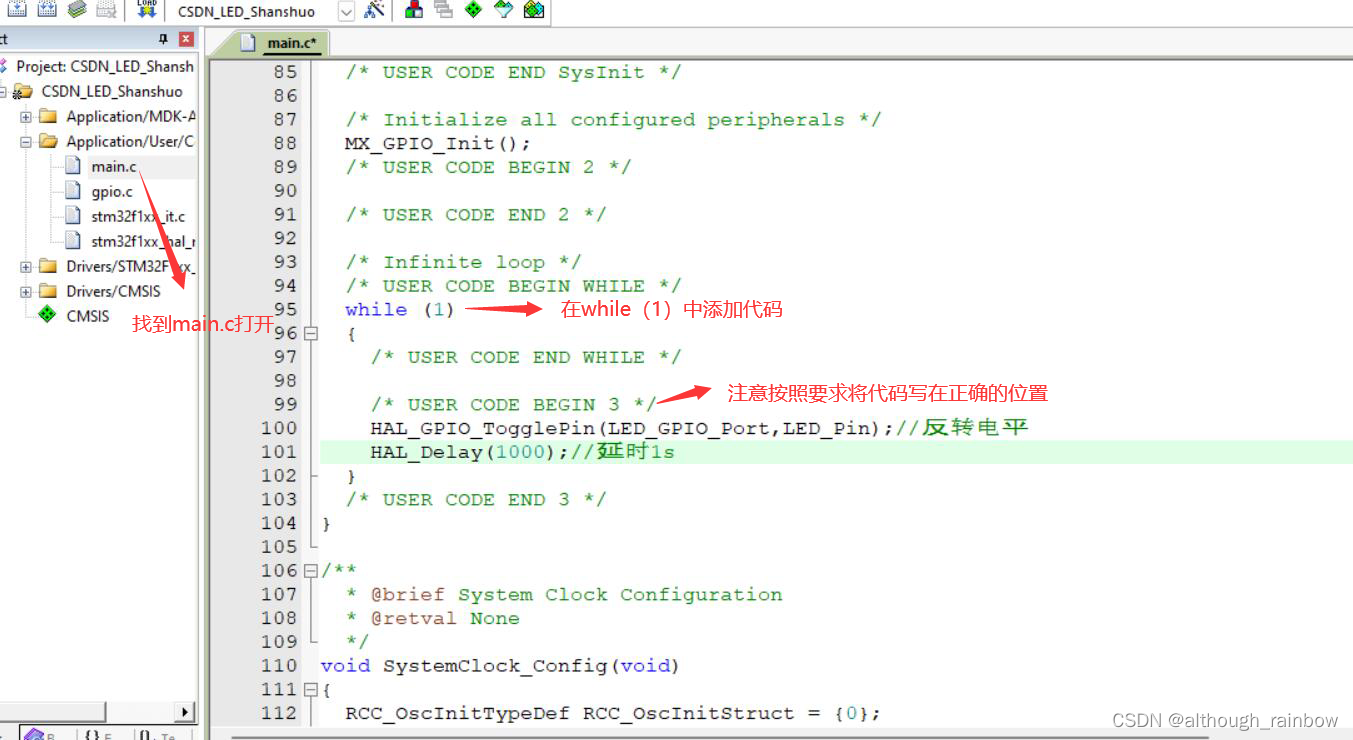Click the '/* USER CODE END 3 */' comment
Image resolution: width=1353 pixels, height=740 pixels.
coord(476,500)
